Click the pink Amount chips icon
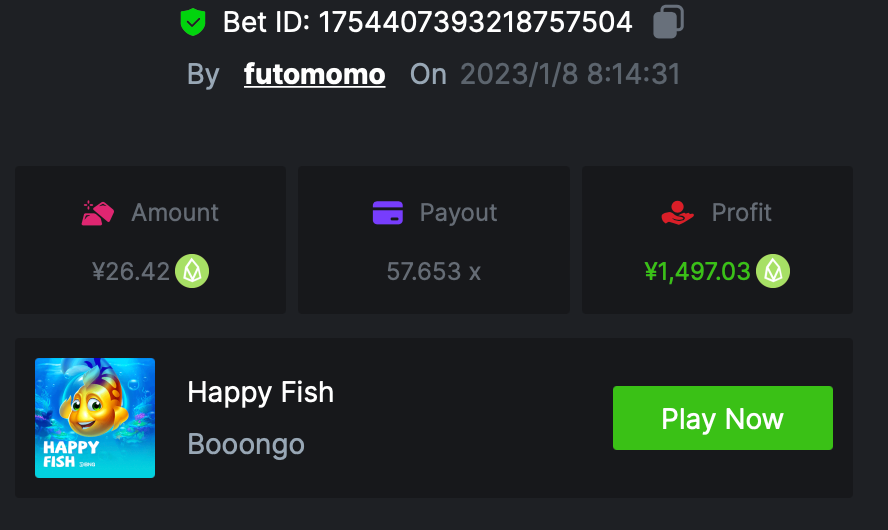This screenshot has width=888, height=530. tap(98, 213)
